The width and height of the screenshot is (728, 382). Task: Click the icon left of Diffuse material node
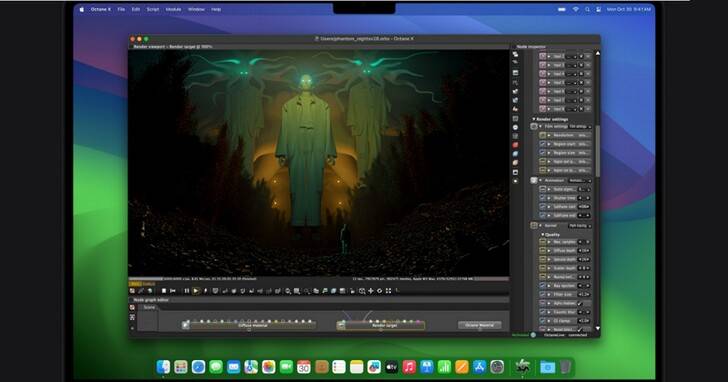tap(186, 325)
